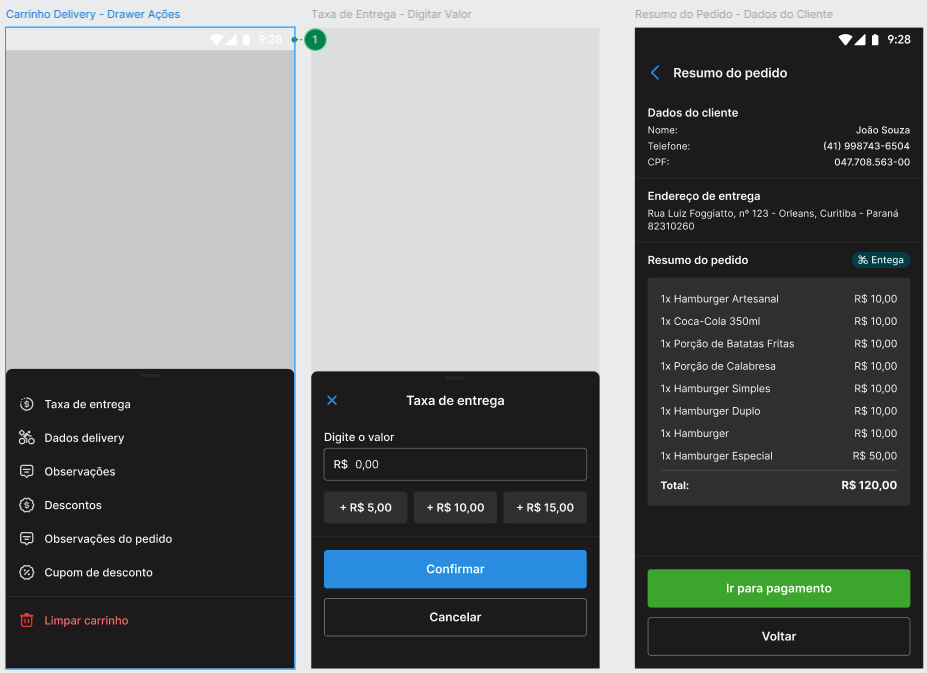The height and width of the screenshot is (673, 927).
Task: Go back using the Resumo do pedido arrow
Action: pyautogui.click(x=655, y=73)
